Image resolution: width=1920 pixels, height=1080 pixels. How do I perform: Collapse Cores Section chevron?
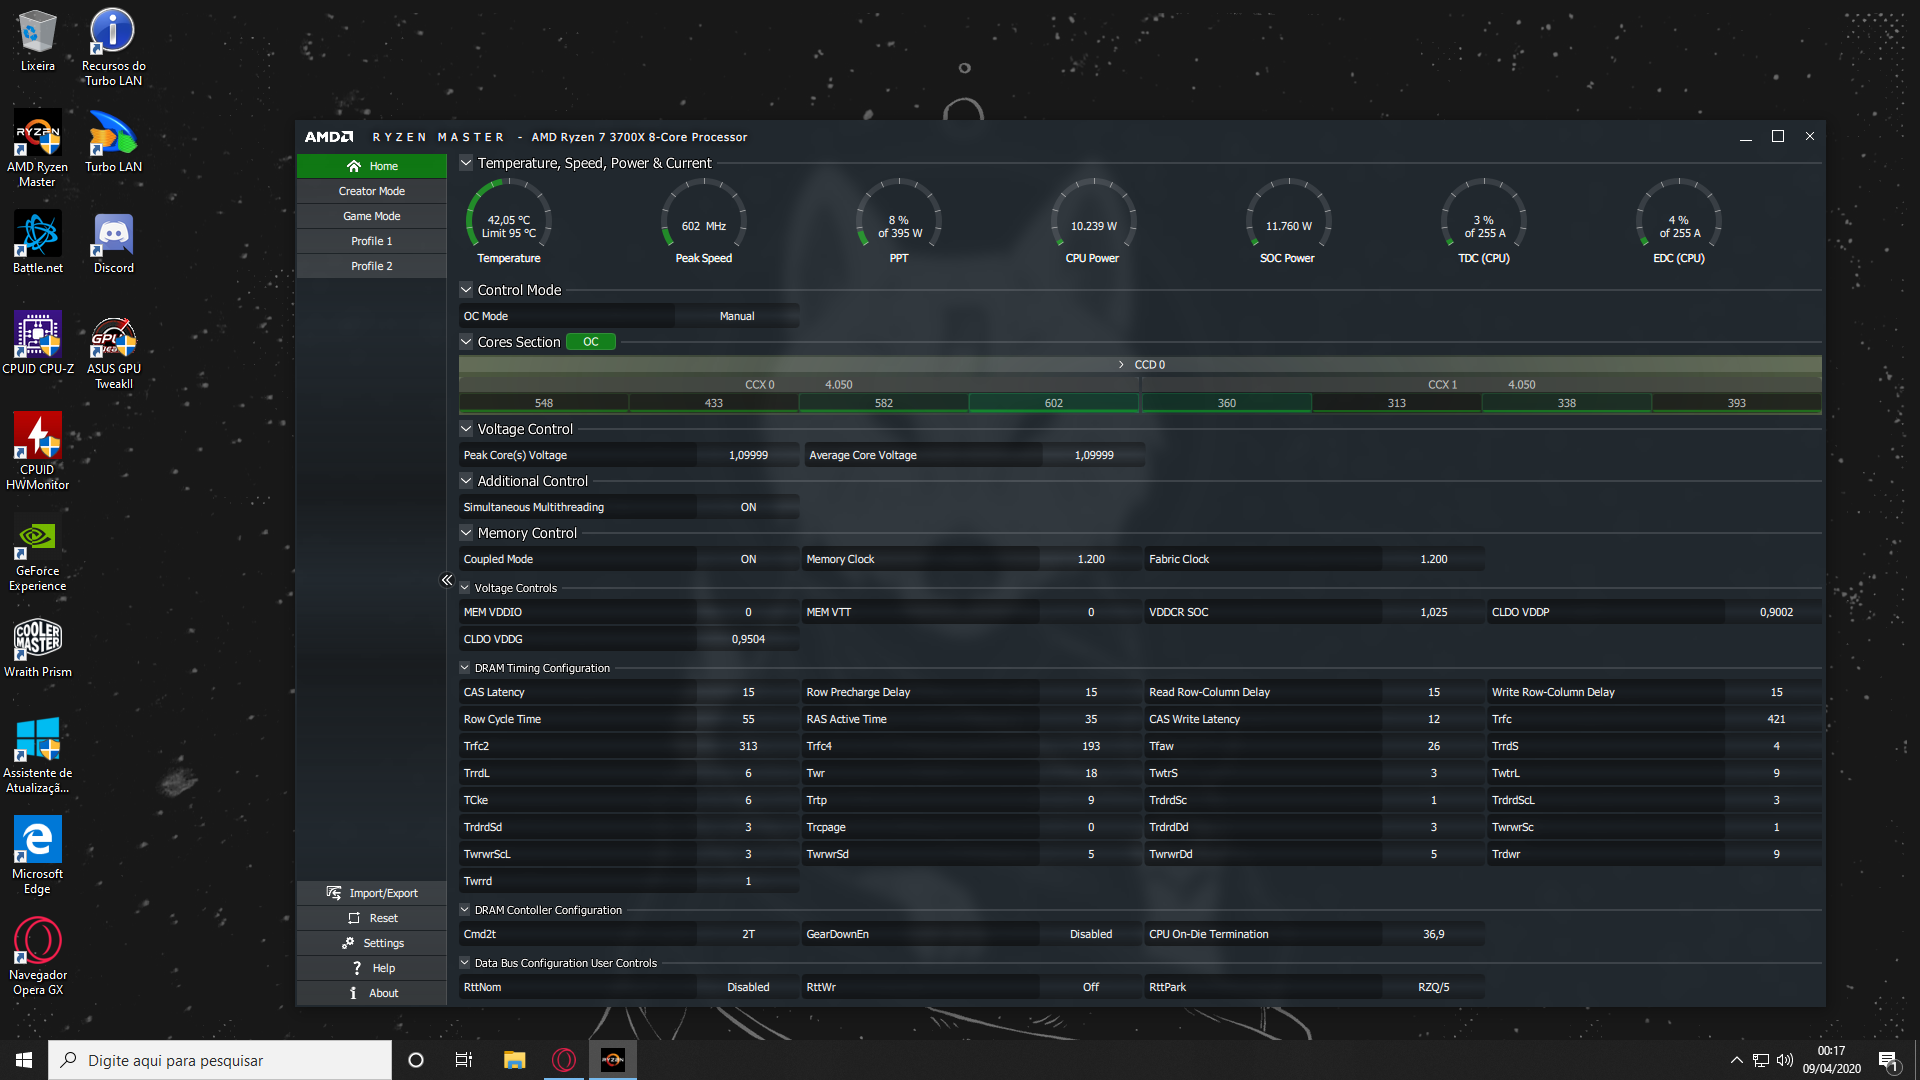(x=466, y=342)
